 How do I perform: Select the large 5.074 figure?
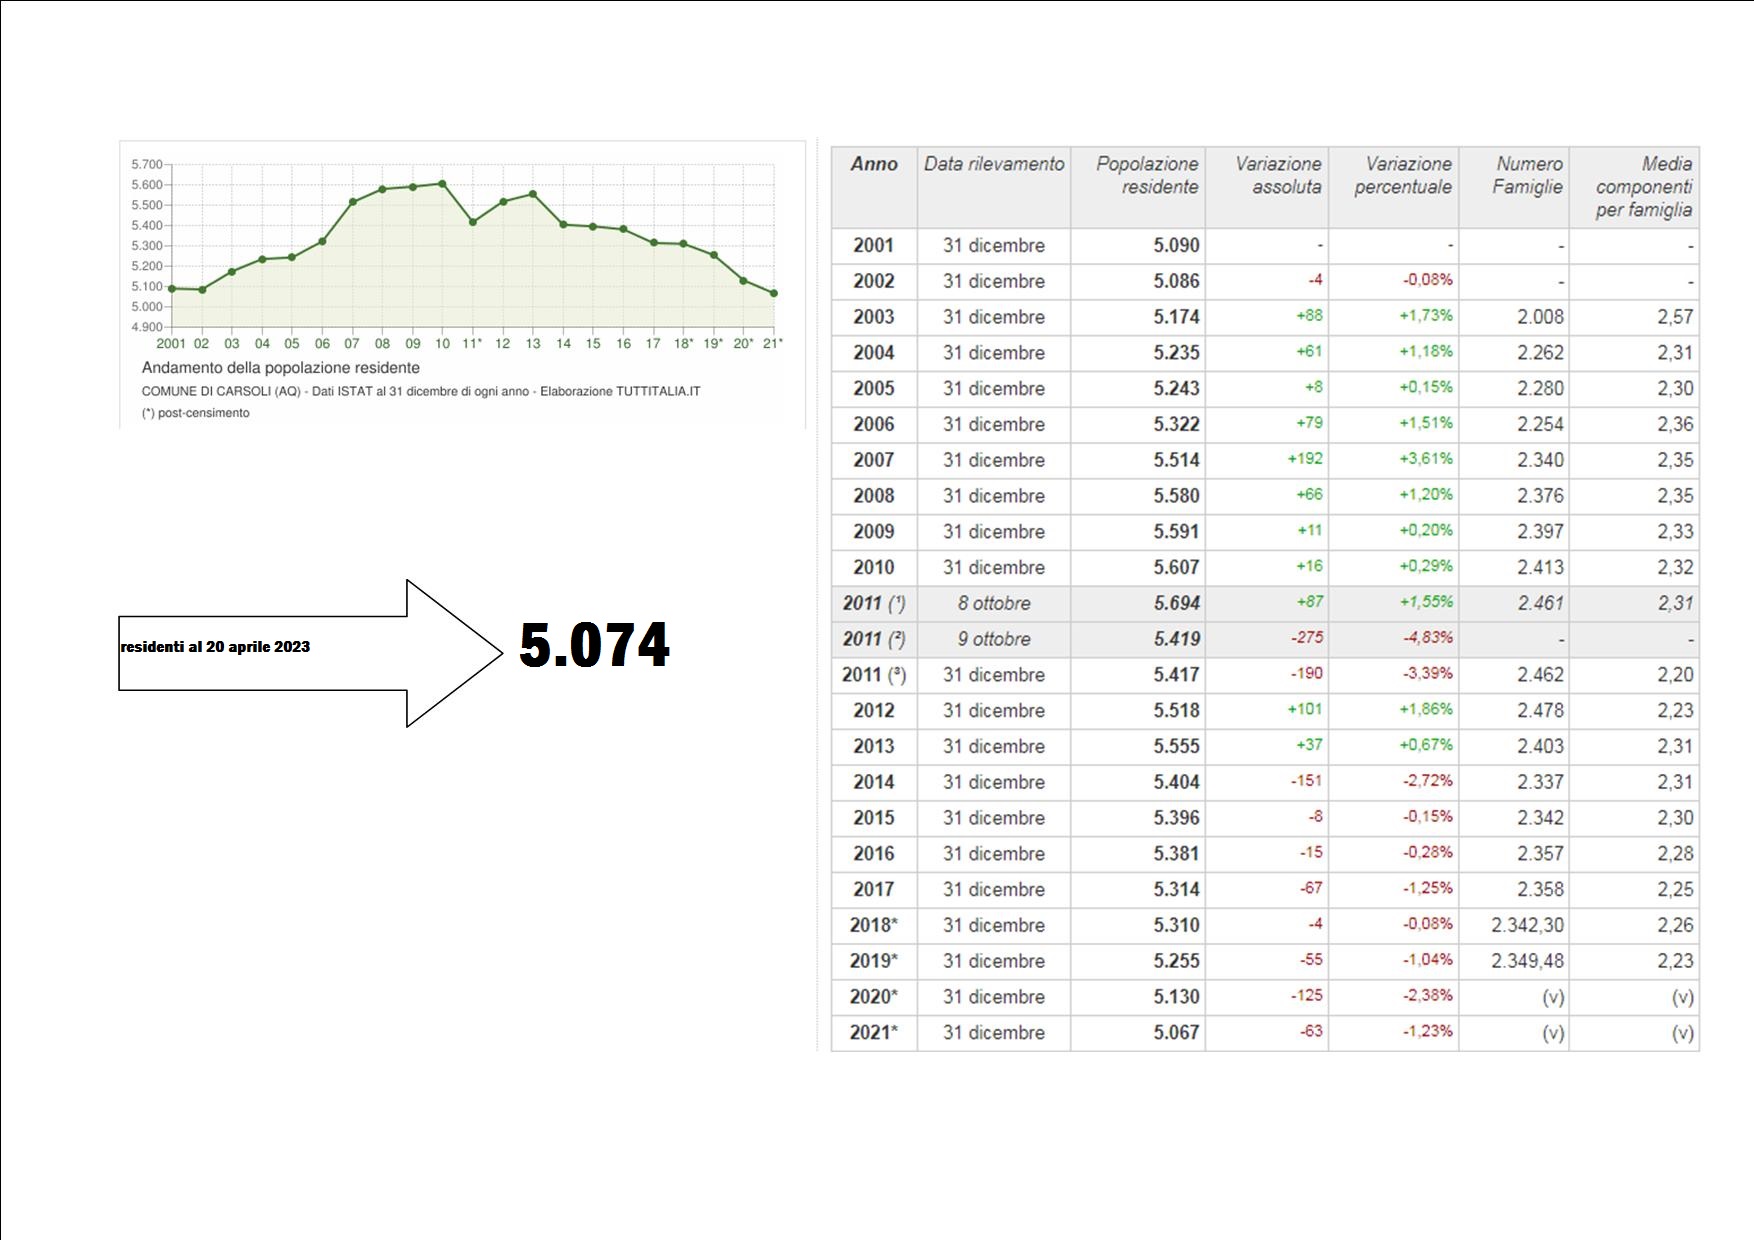pos(594,645)
